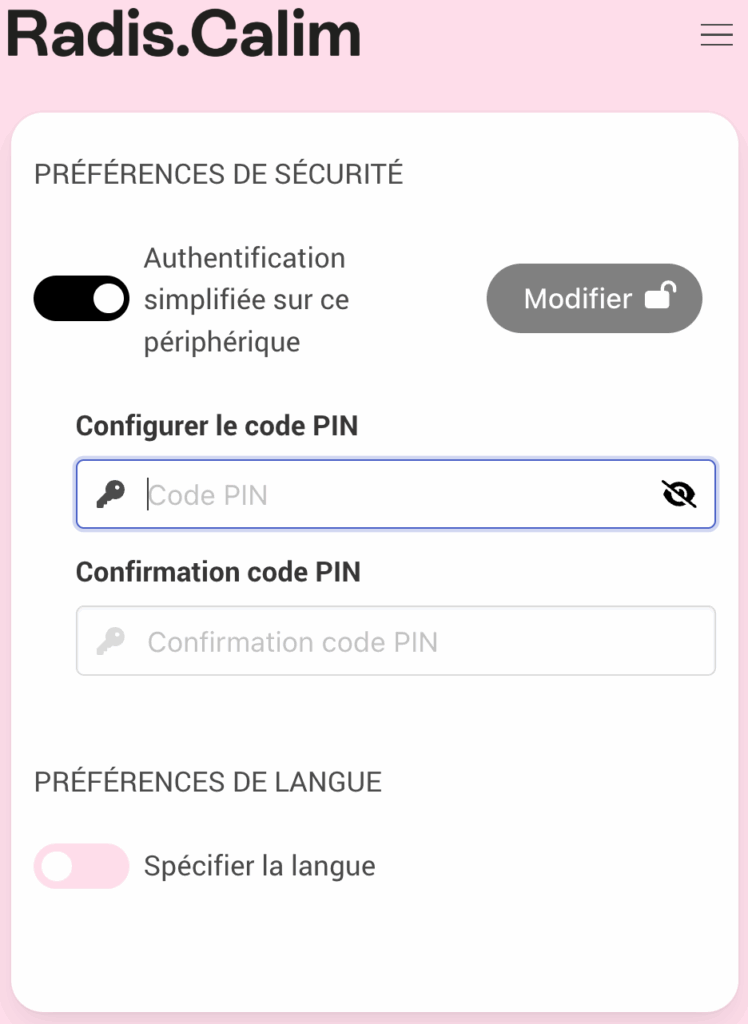
Task: Click blank card area below the language switch
Action: (374, 950)
